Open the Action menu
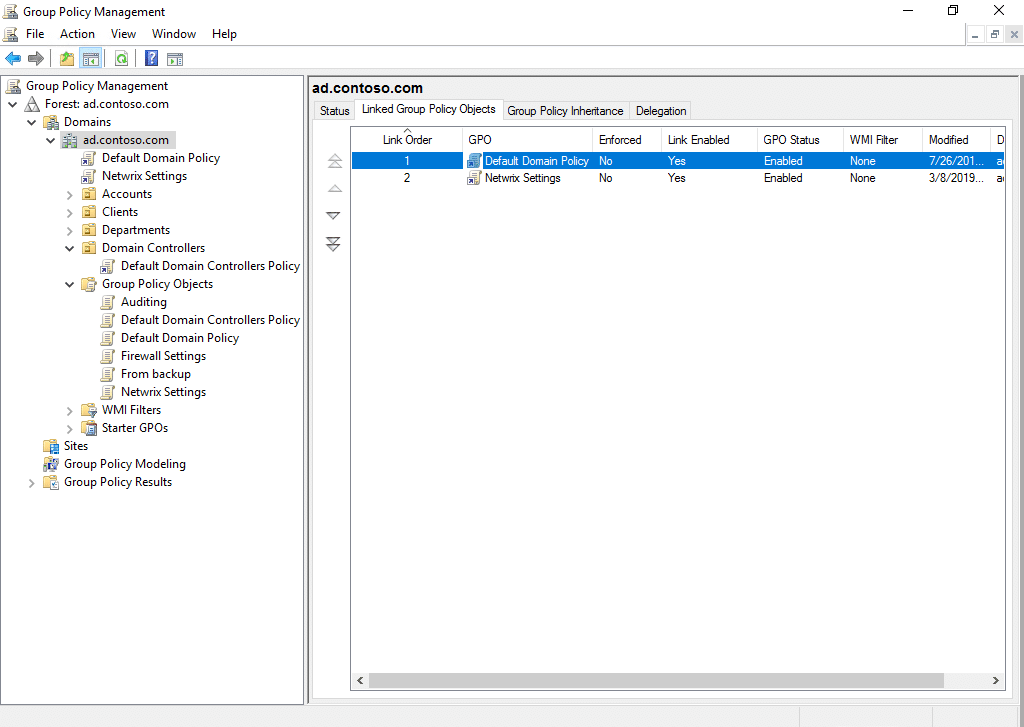 click(x=77, y=34)
